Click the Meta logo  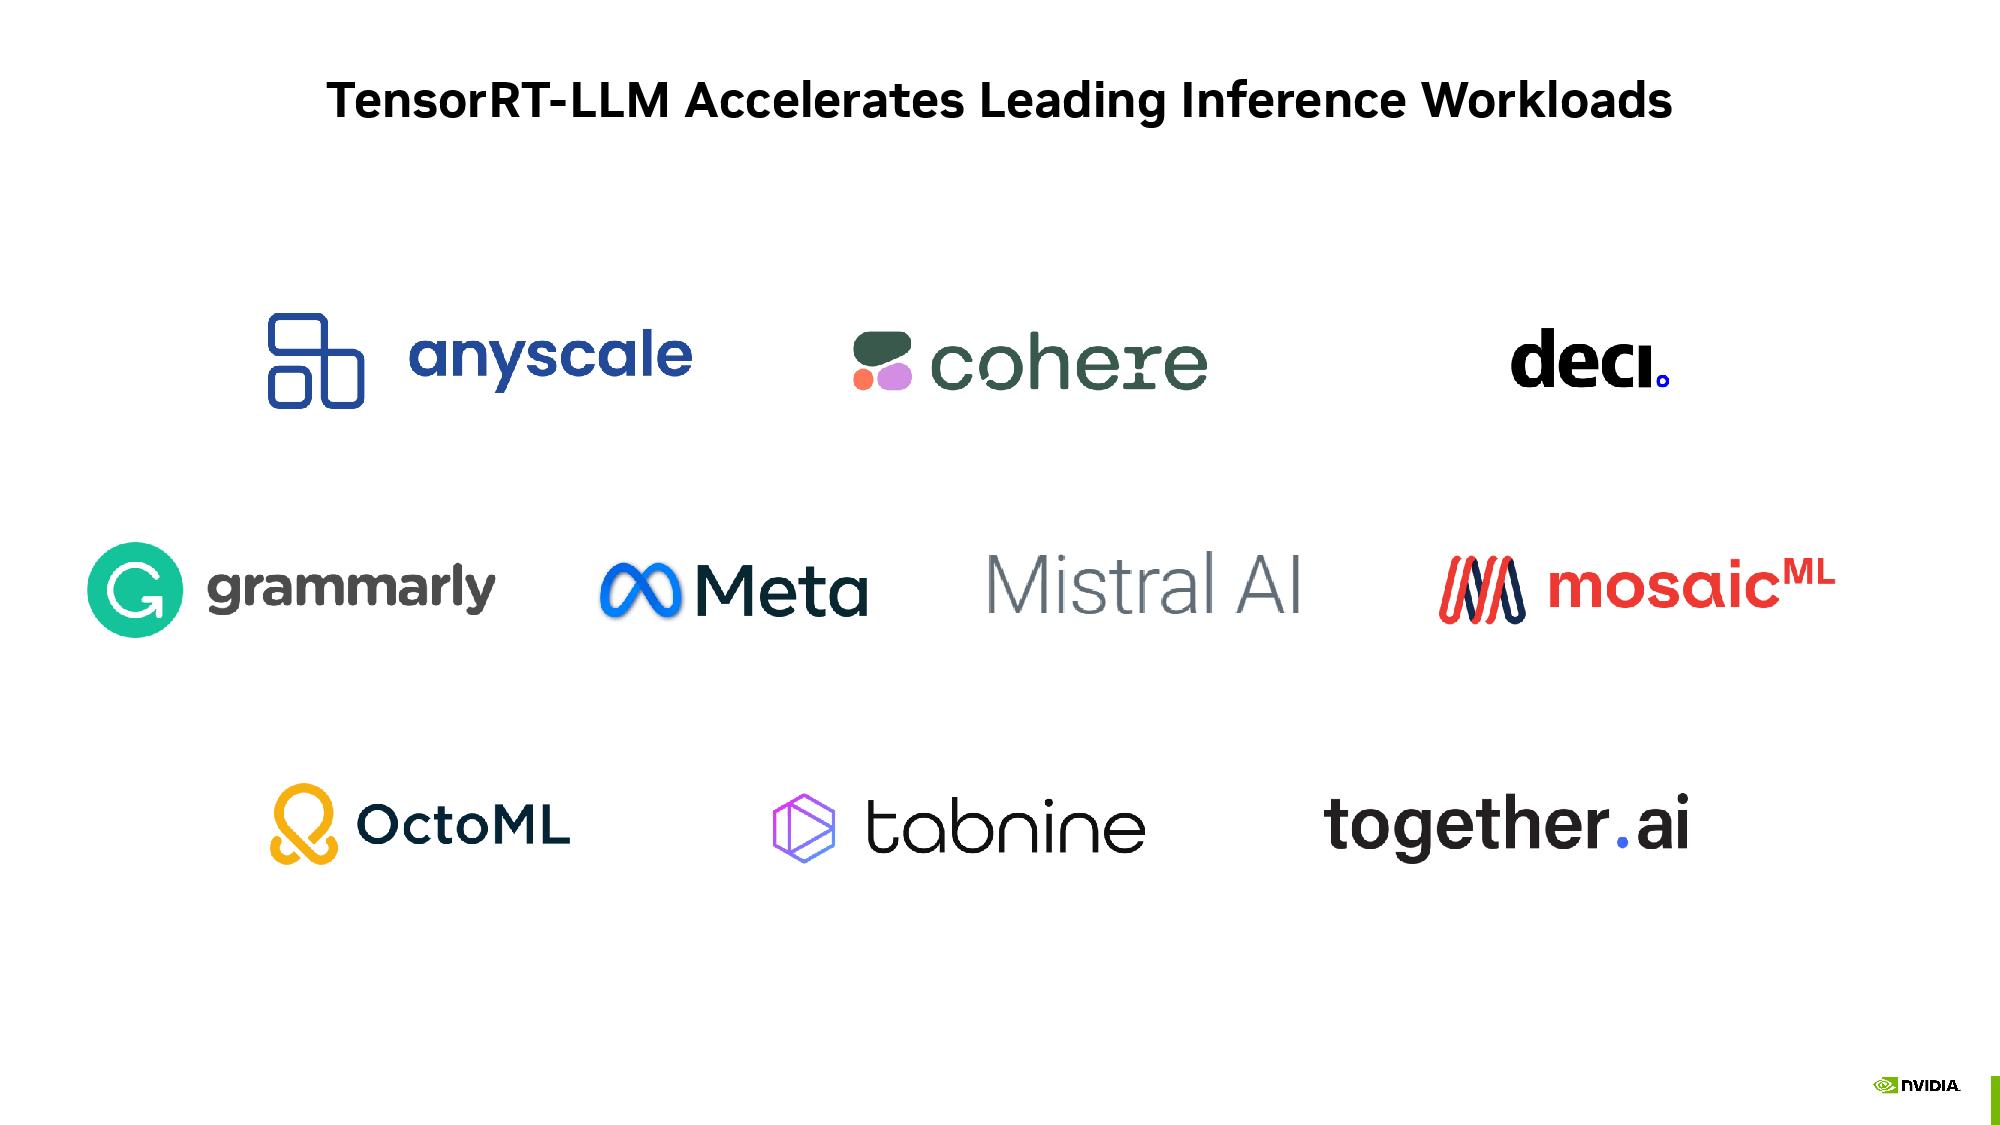[732, 589]
